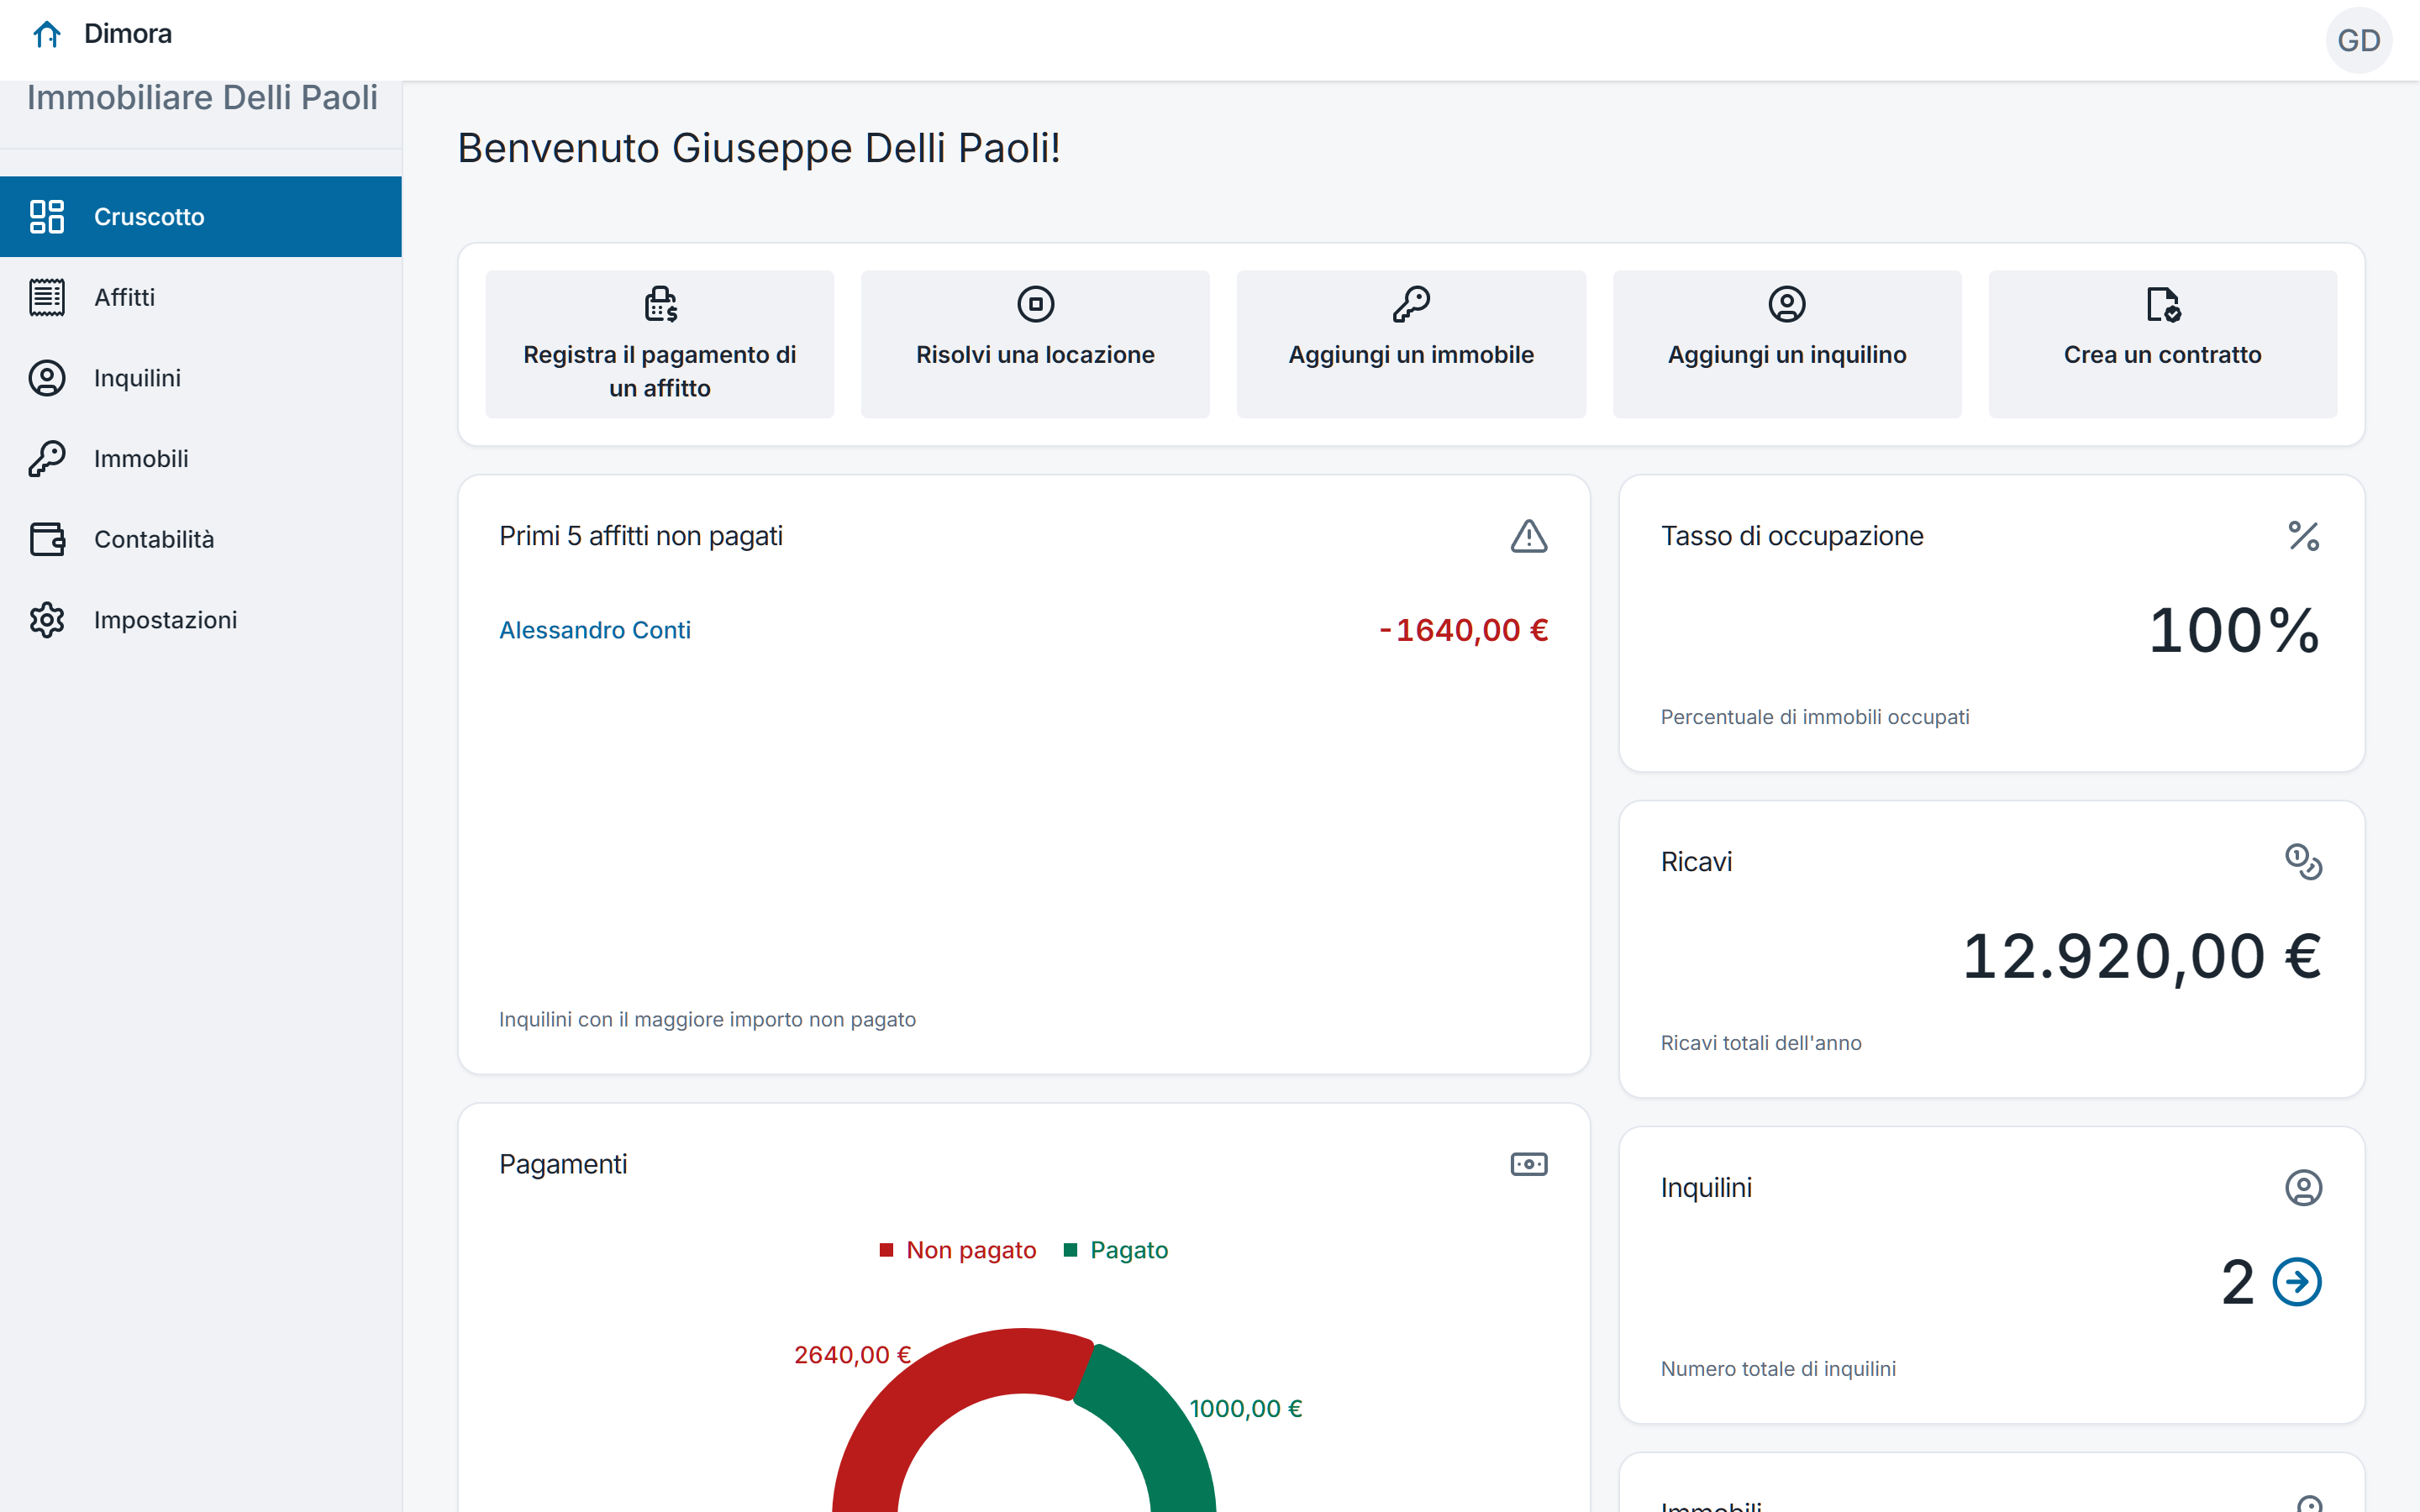Viewport: 2420px width, 1512px height.
Task: Open Impostazioni settings menu item
Action: coord(201,620)
